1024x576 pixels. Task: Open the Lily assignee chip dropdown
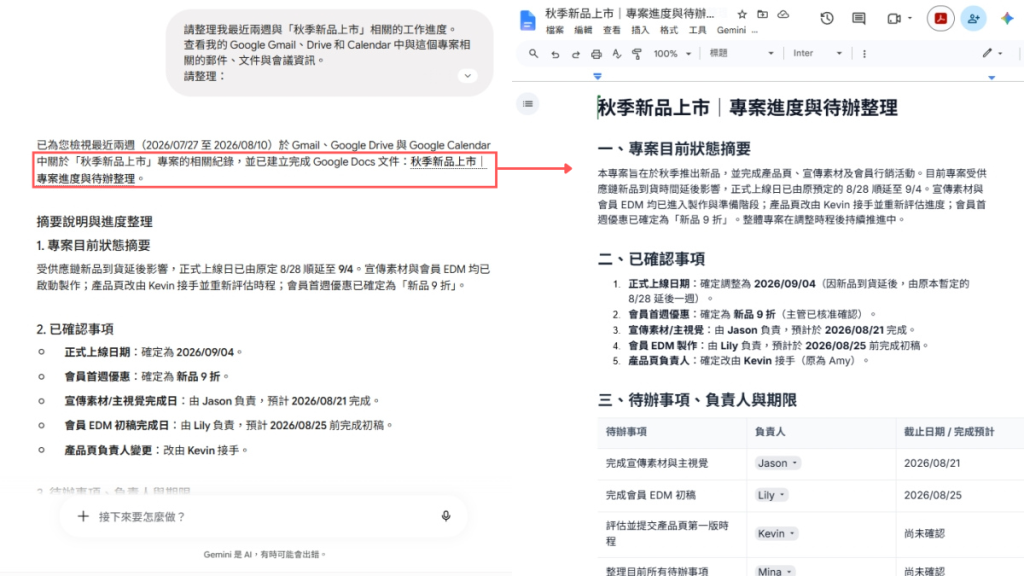(x=771, y=495)
